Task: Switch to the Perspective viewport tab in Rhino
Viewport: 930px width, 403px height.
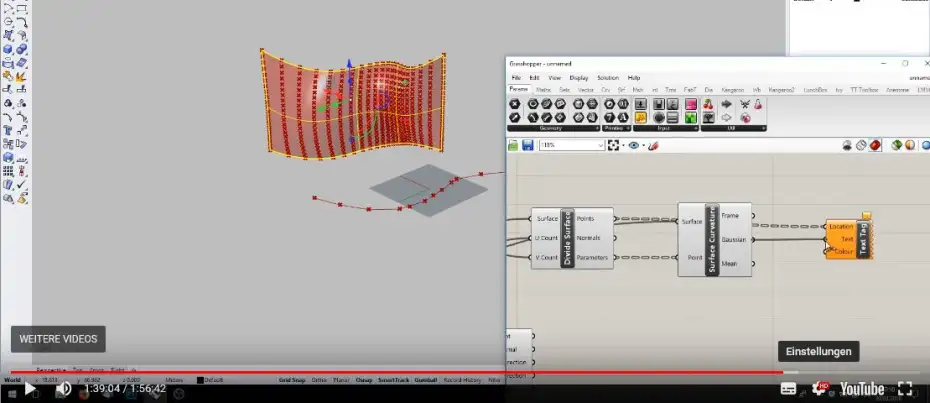Action: point(50,370)
